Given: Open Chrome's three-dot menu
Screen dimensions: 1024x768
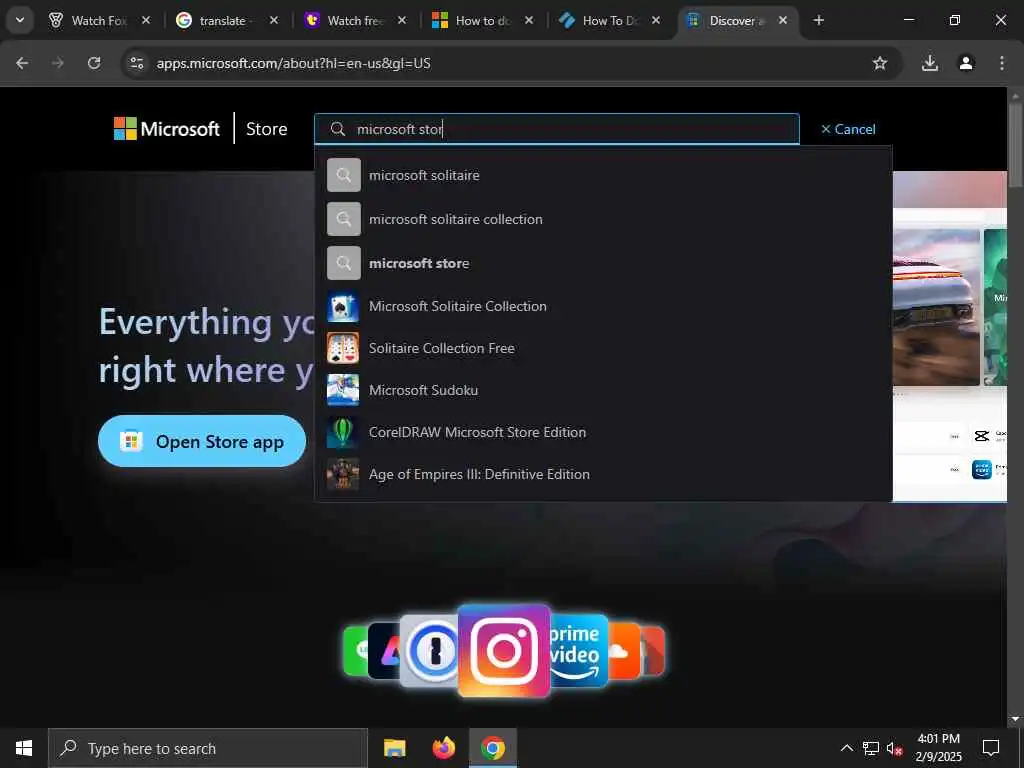Looking at the screenshot, I should click(x=1002, y=63).
